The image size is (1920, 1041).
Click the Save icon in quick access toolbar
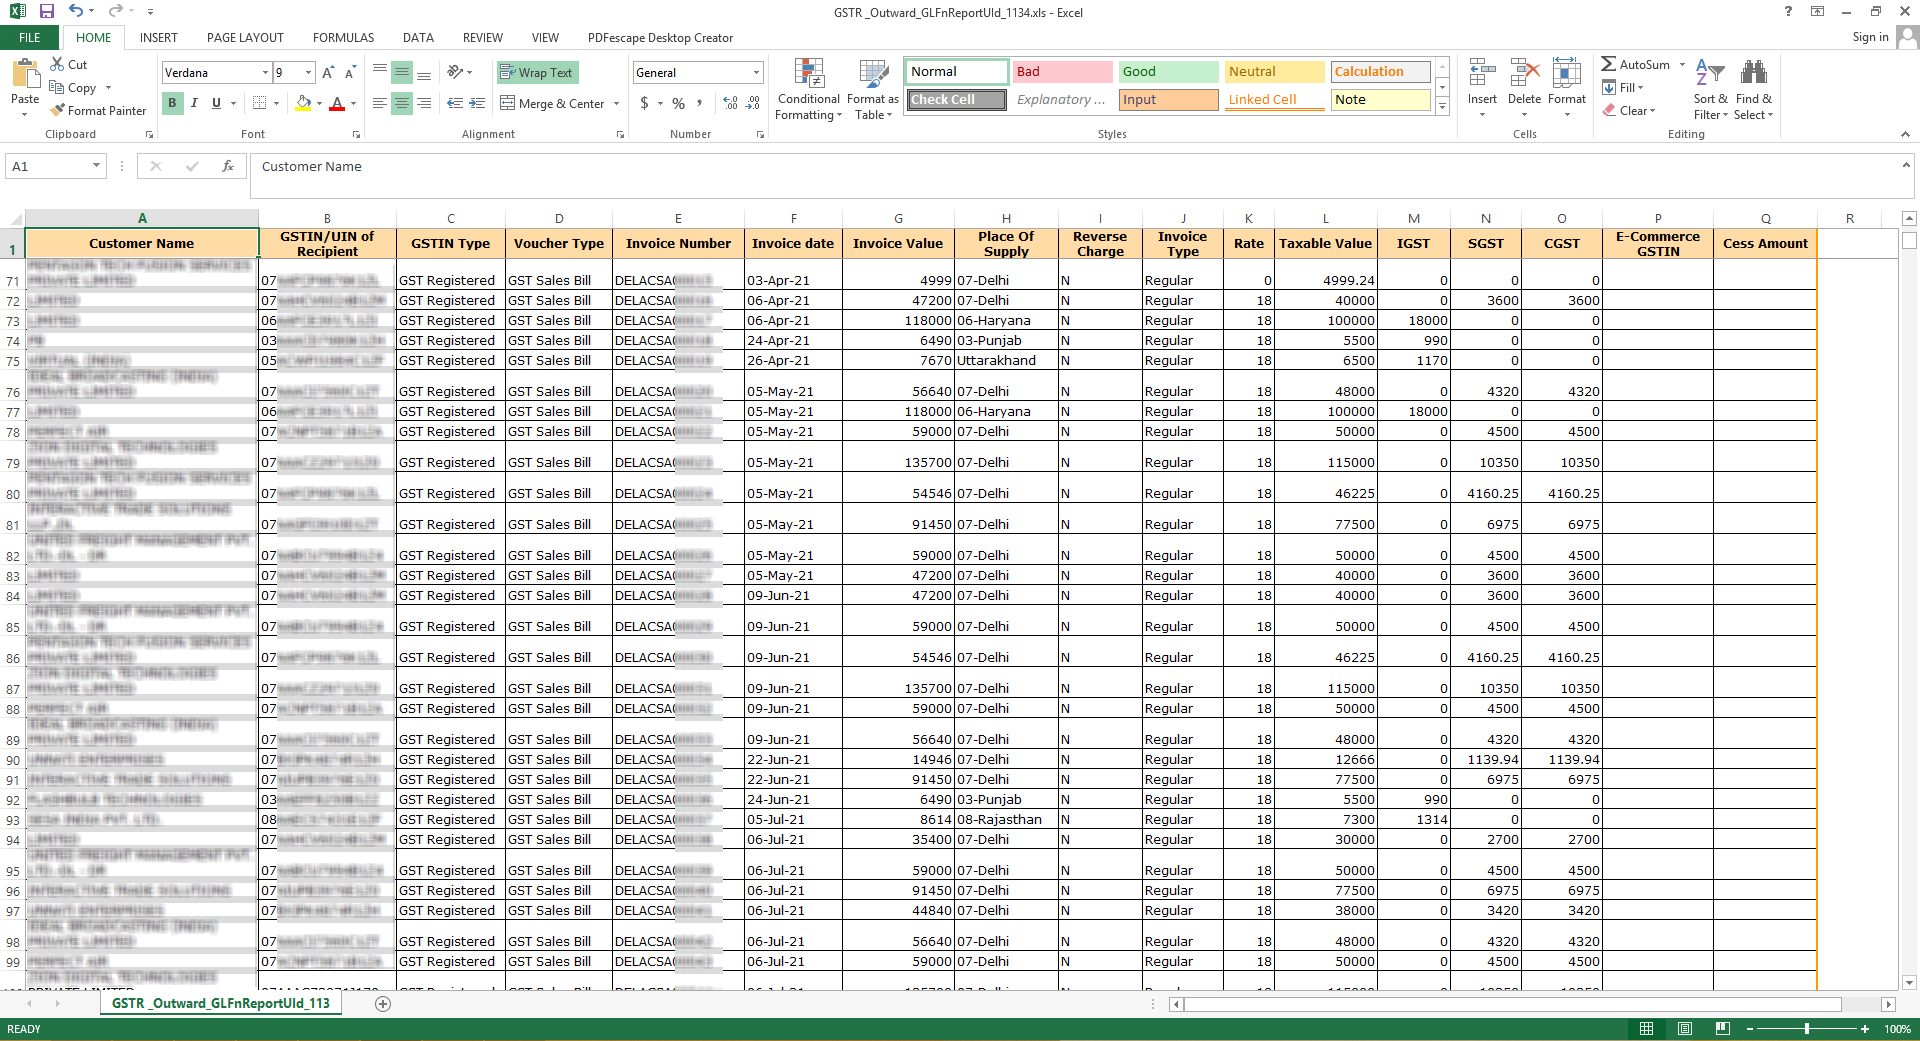(x=46, y=11)
